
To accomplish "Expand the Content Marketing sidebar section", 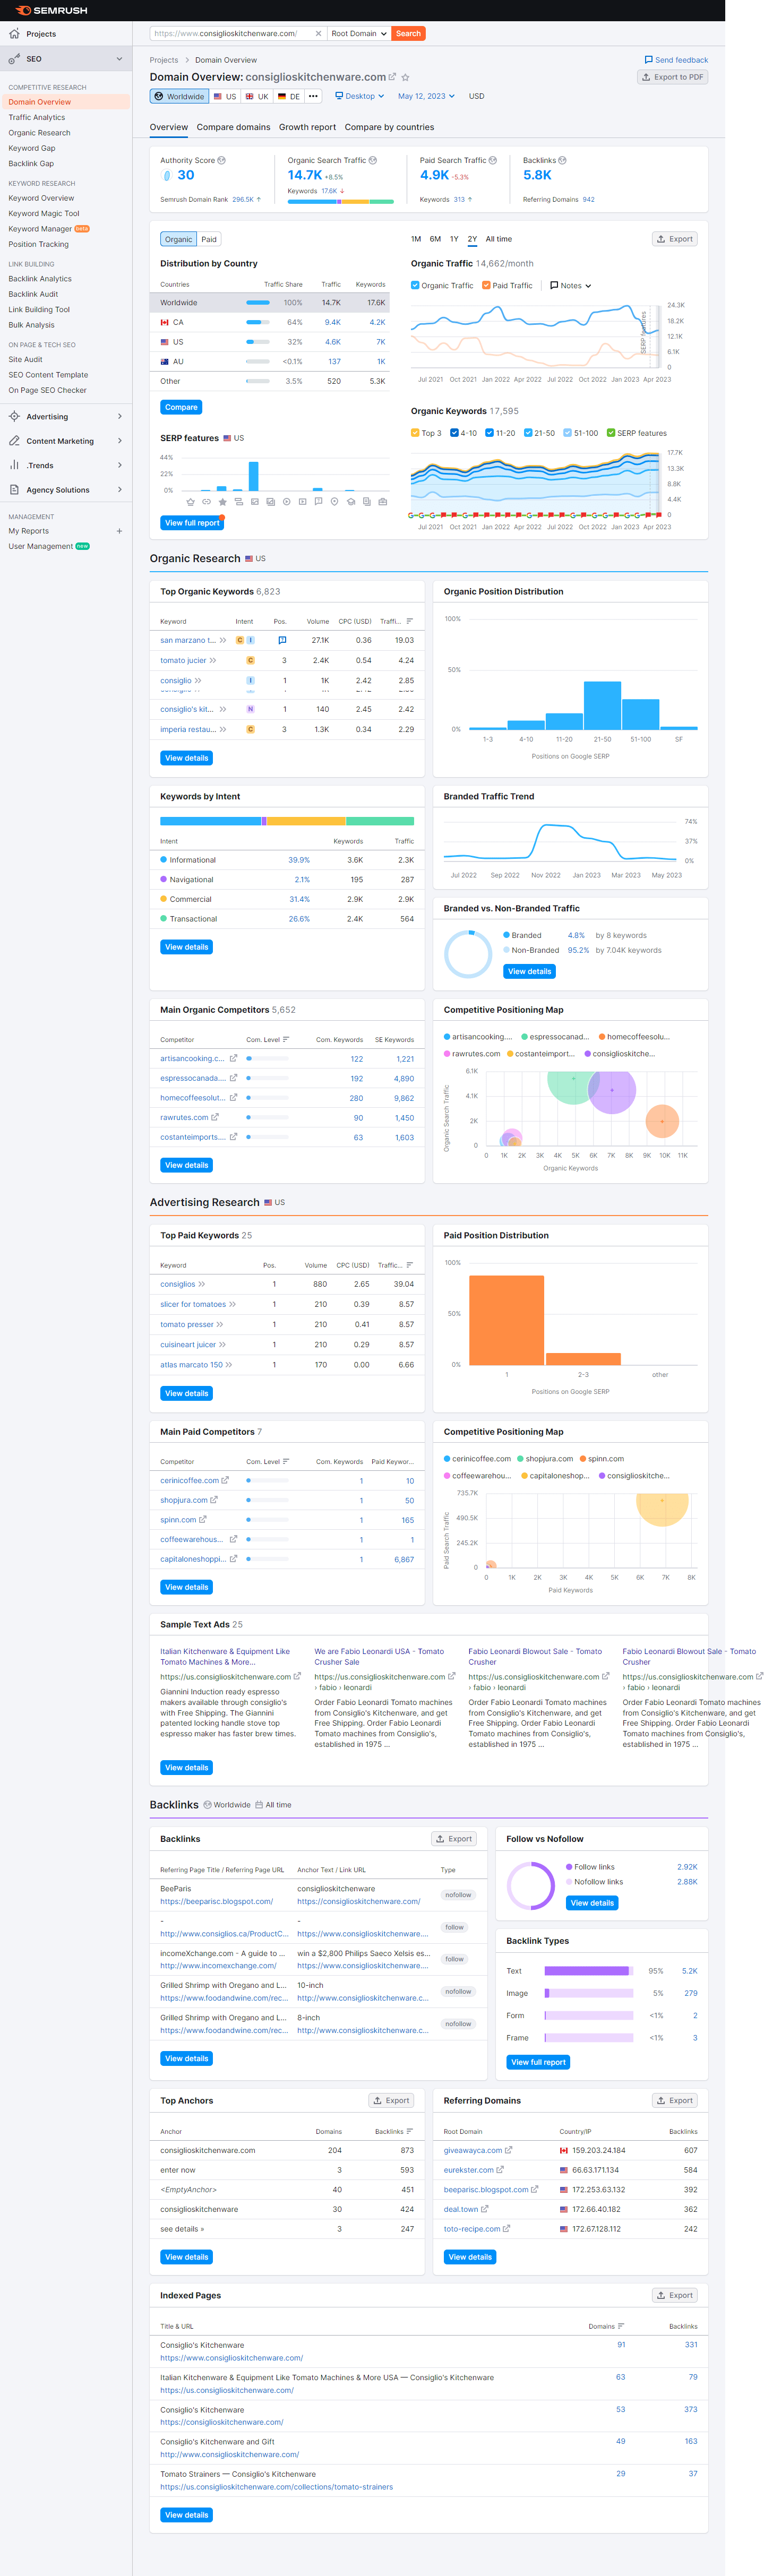I will tap(119, 441).
